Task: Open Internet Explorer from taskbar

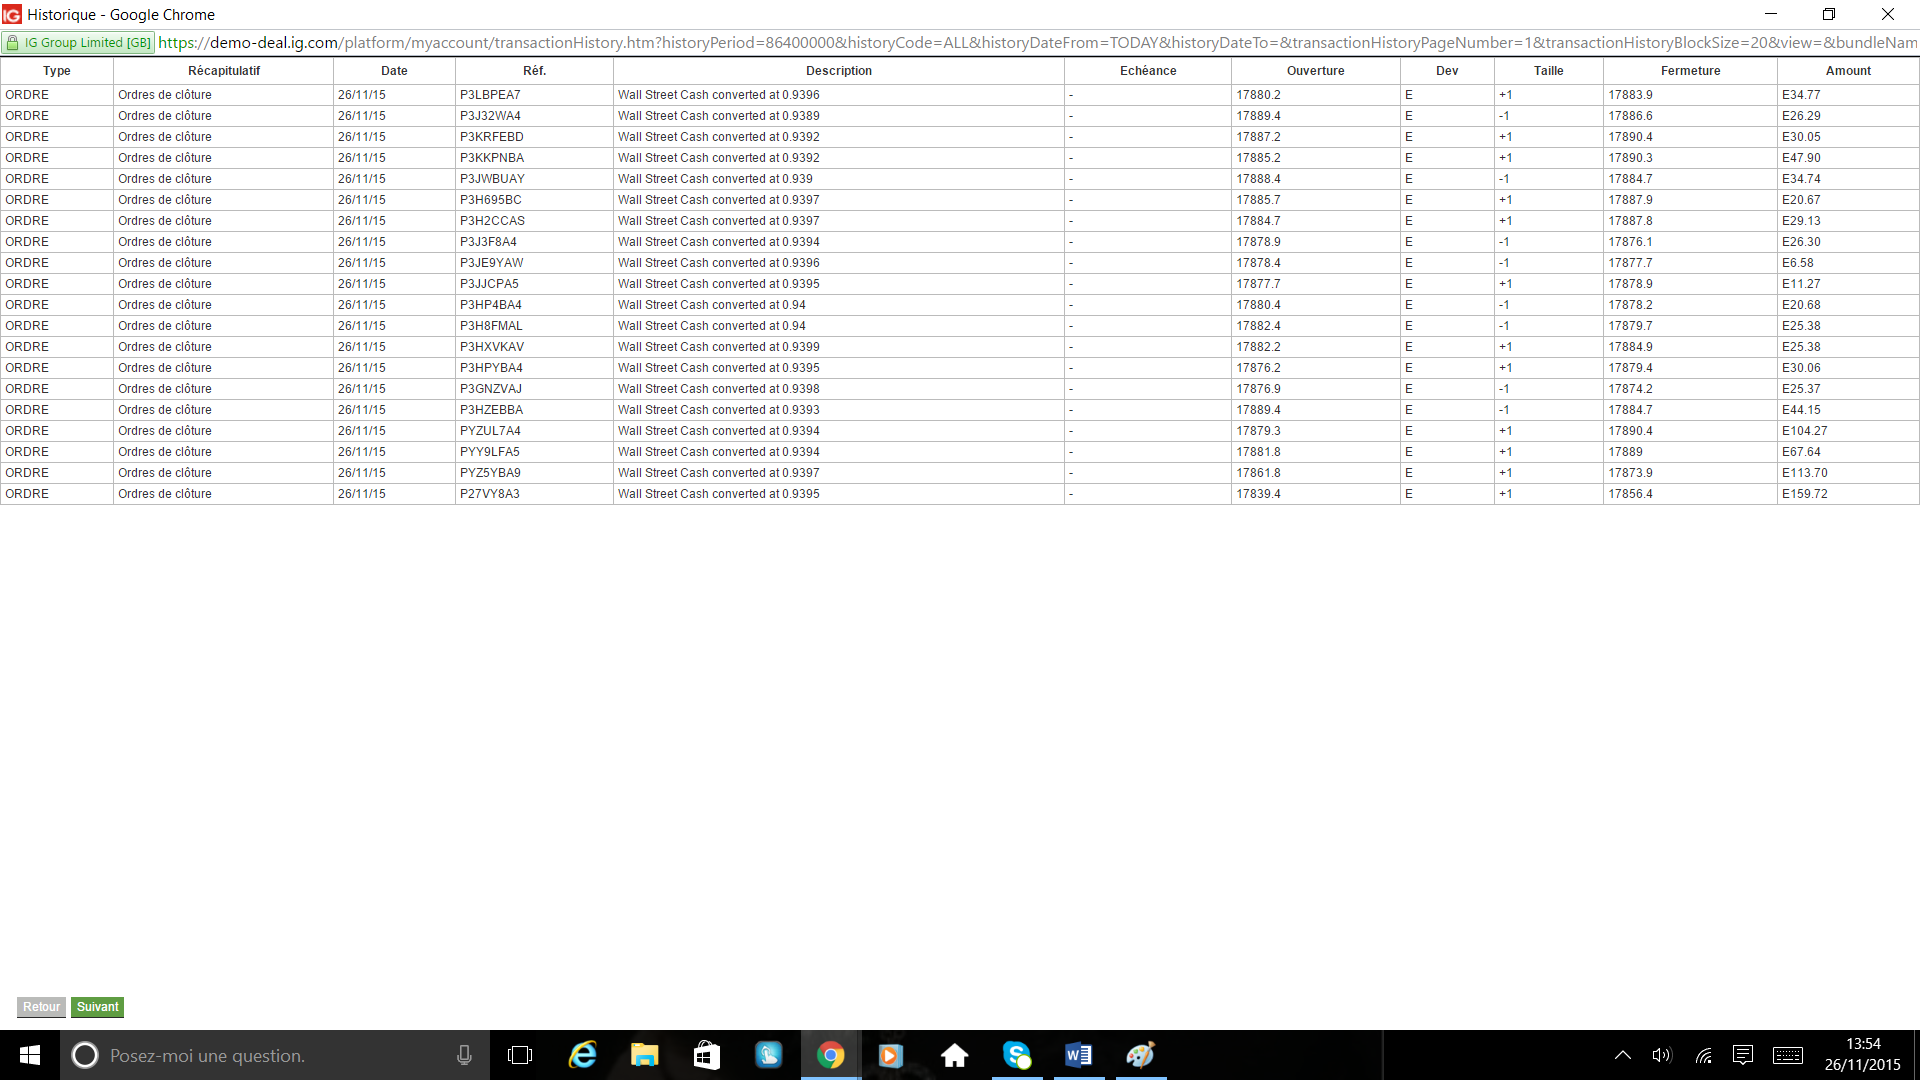Action: coord(582,1055)
